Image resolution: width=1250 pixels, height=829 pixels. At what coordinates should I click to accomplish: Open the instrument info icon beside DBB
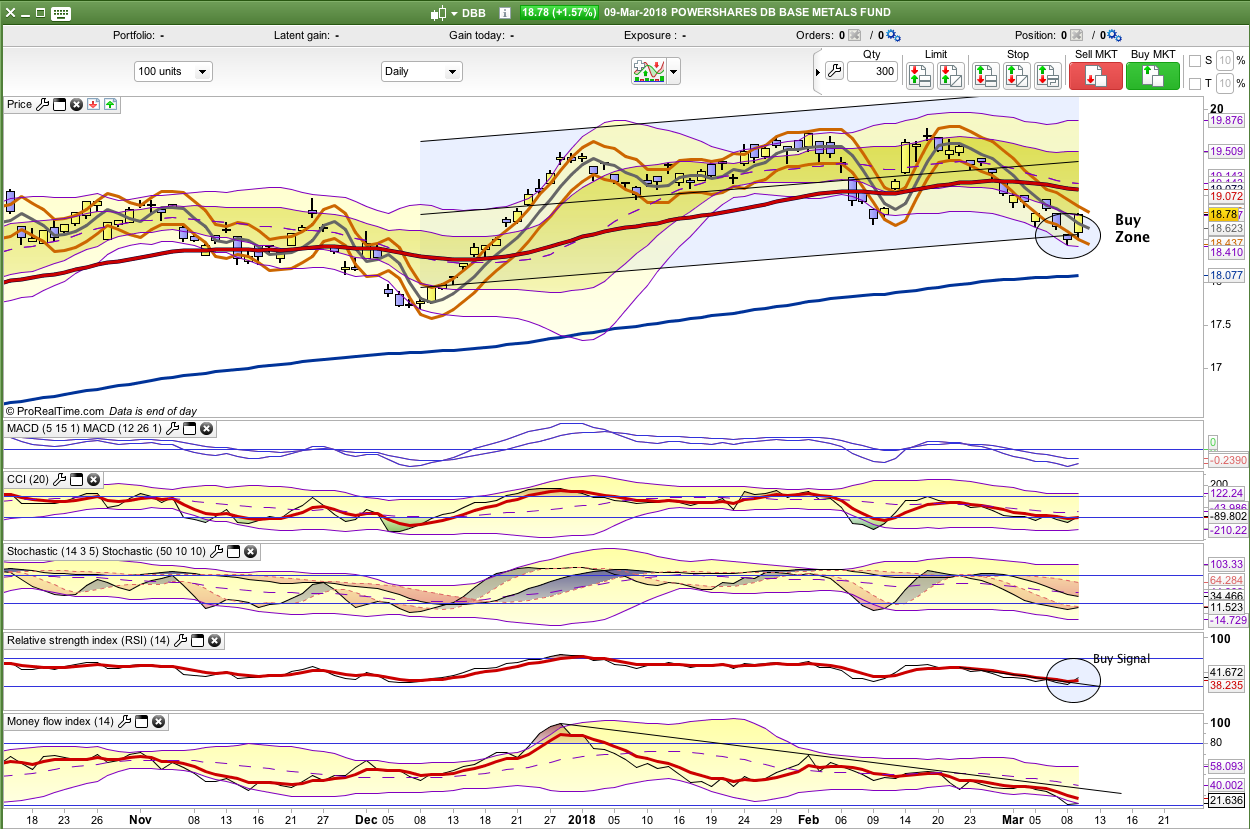(504, 13)
